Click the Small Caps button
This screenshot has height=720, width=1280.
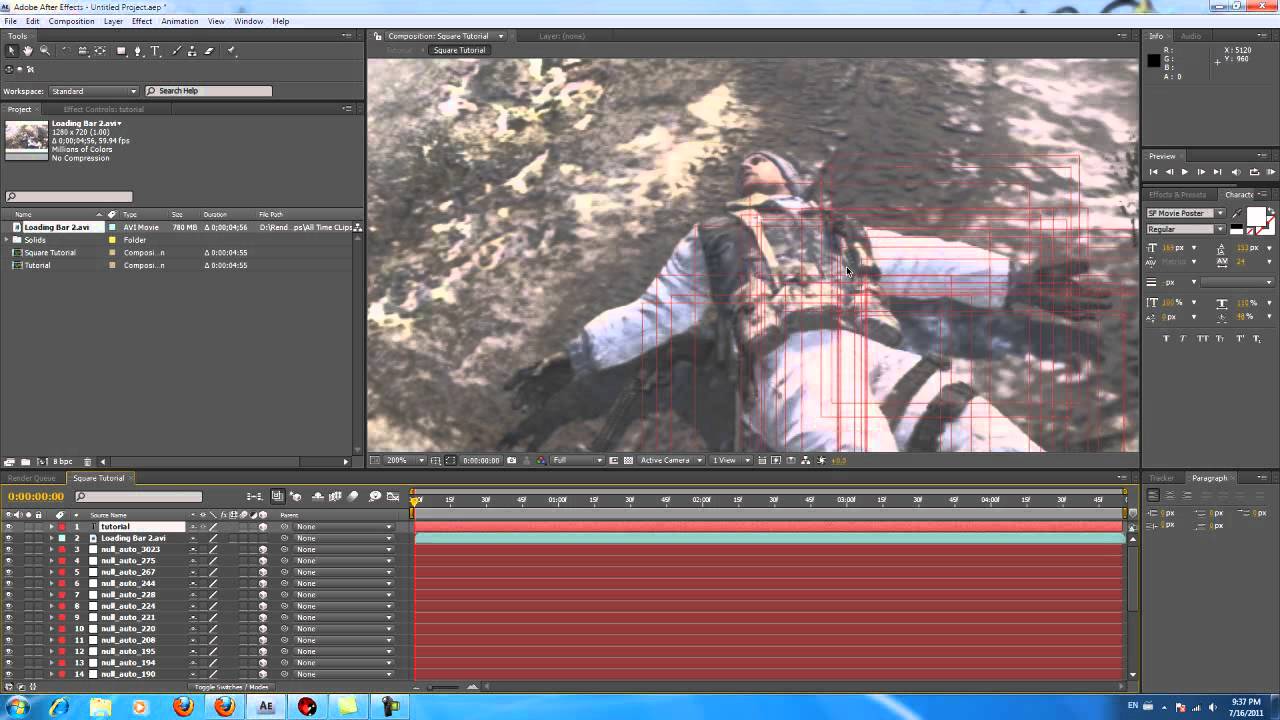pos(1222,339)
